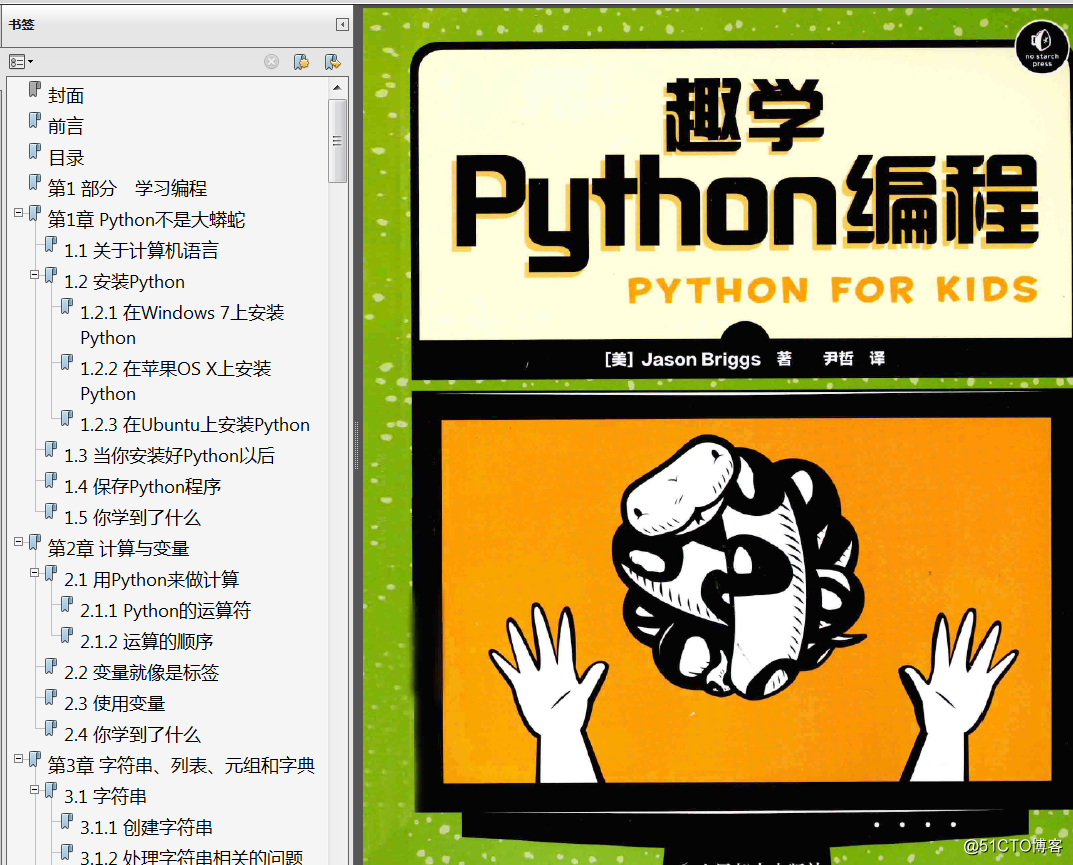
Task: Go to 2.3 使用变量
Action: [115, 704]
